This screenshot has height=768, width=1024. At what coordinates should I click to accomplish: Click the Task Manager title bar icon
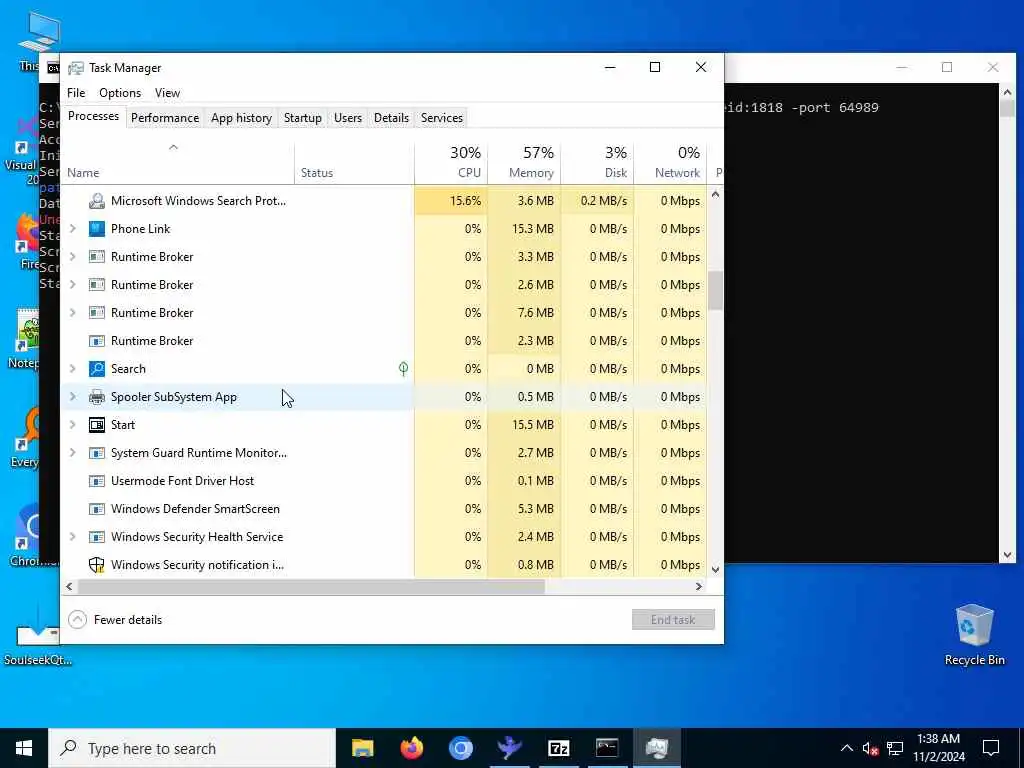point(76,68)
